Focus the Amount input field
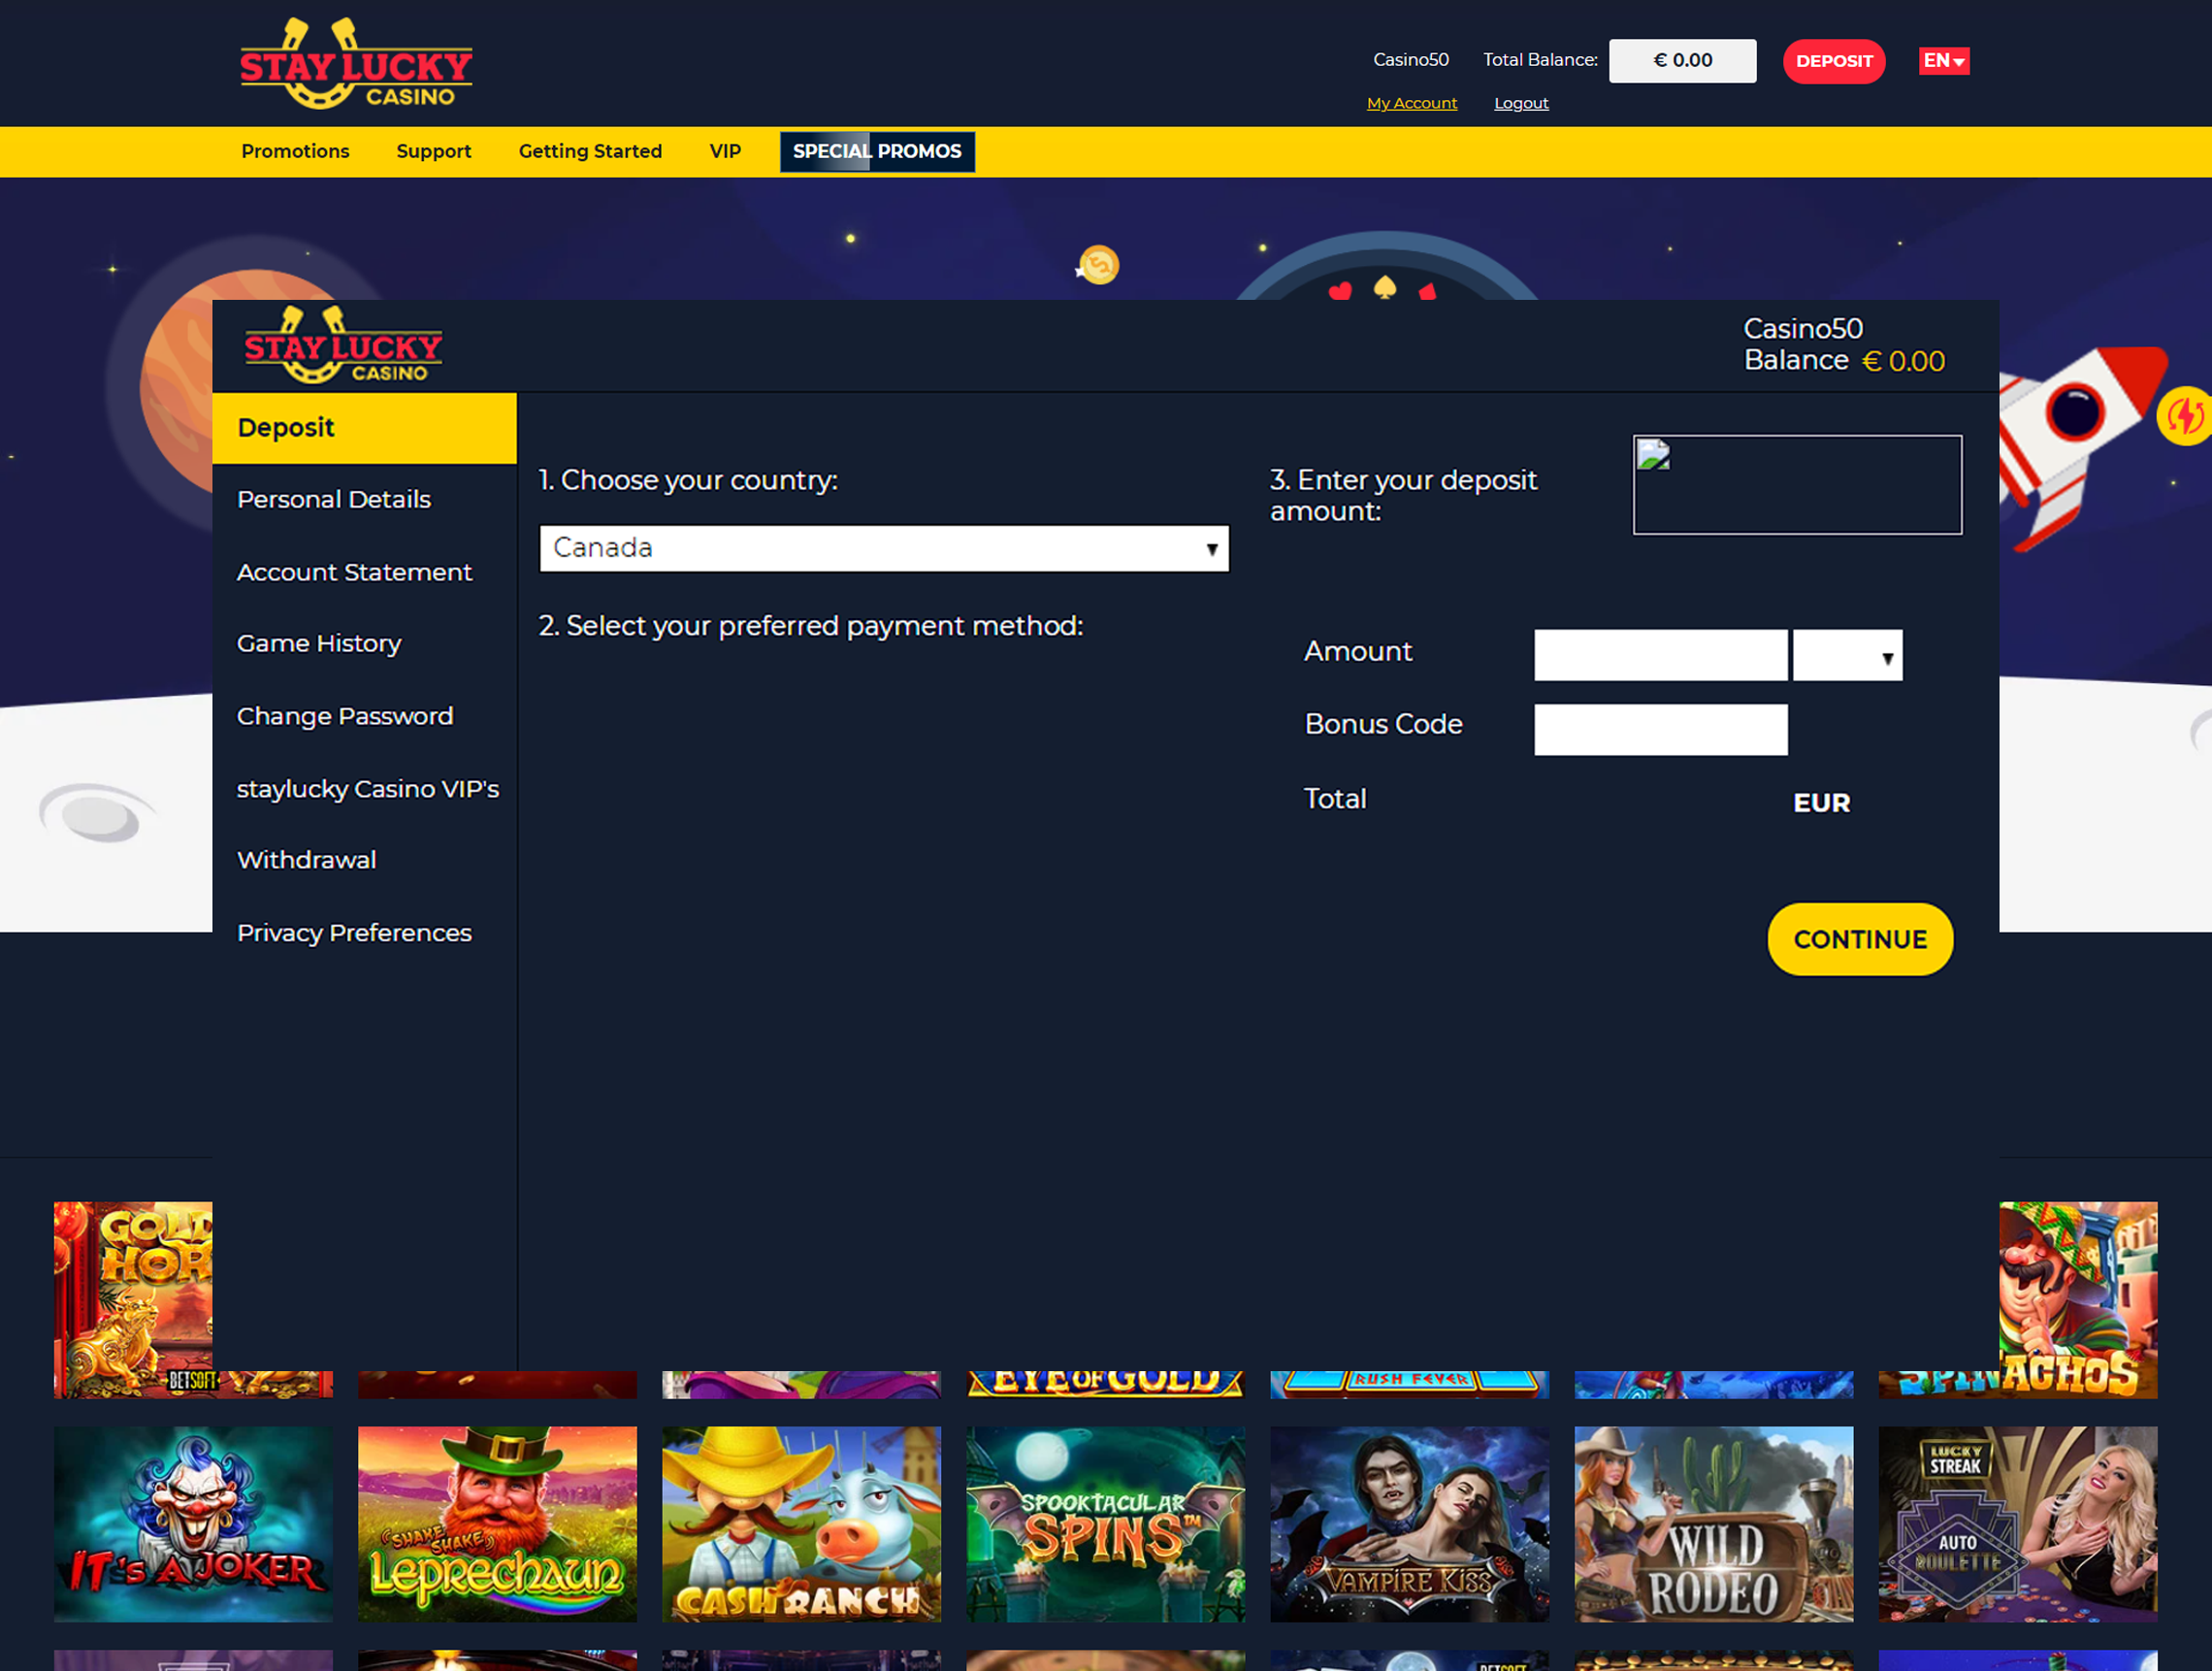The image size is (2212, 1671). click(1660, 656)
